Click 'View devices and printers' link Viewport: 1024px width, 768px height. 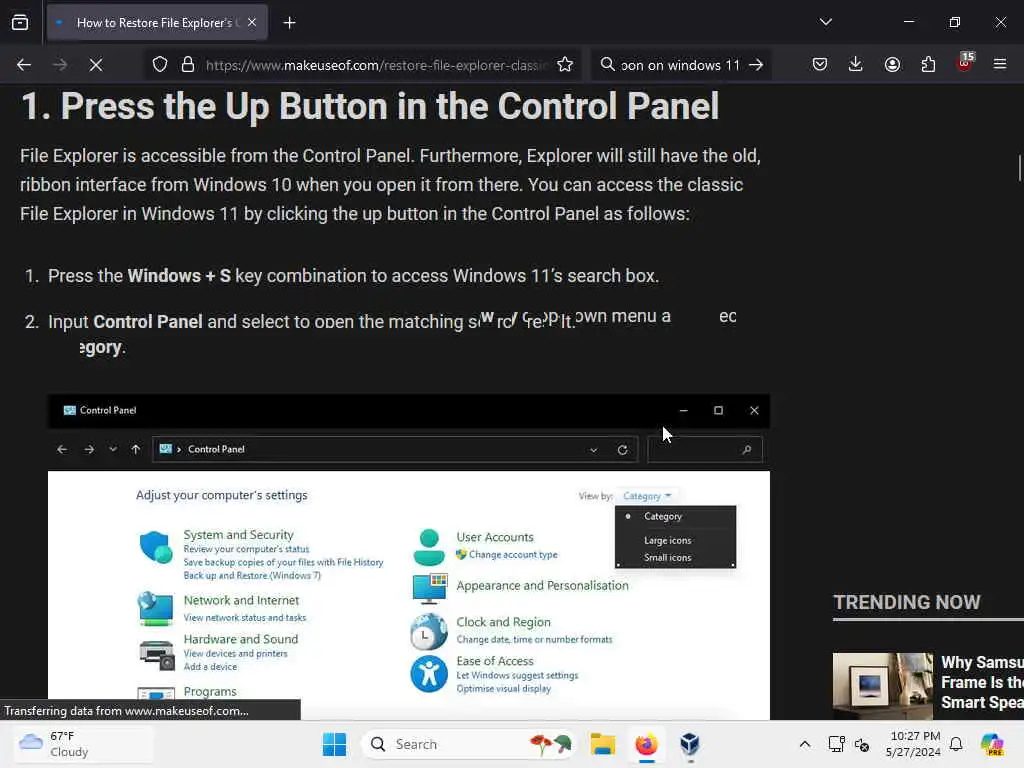click(x=235, y=654)
